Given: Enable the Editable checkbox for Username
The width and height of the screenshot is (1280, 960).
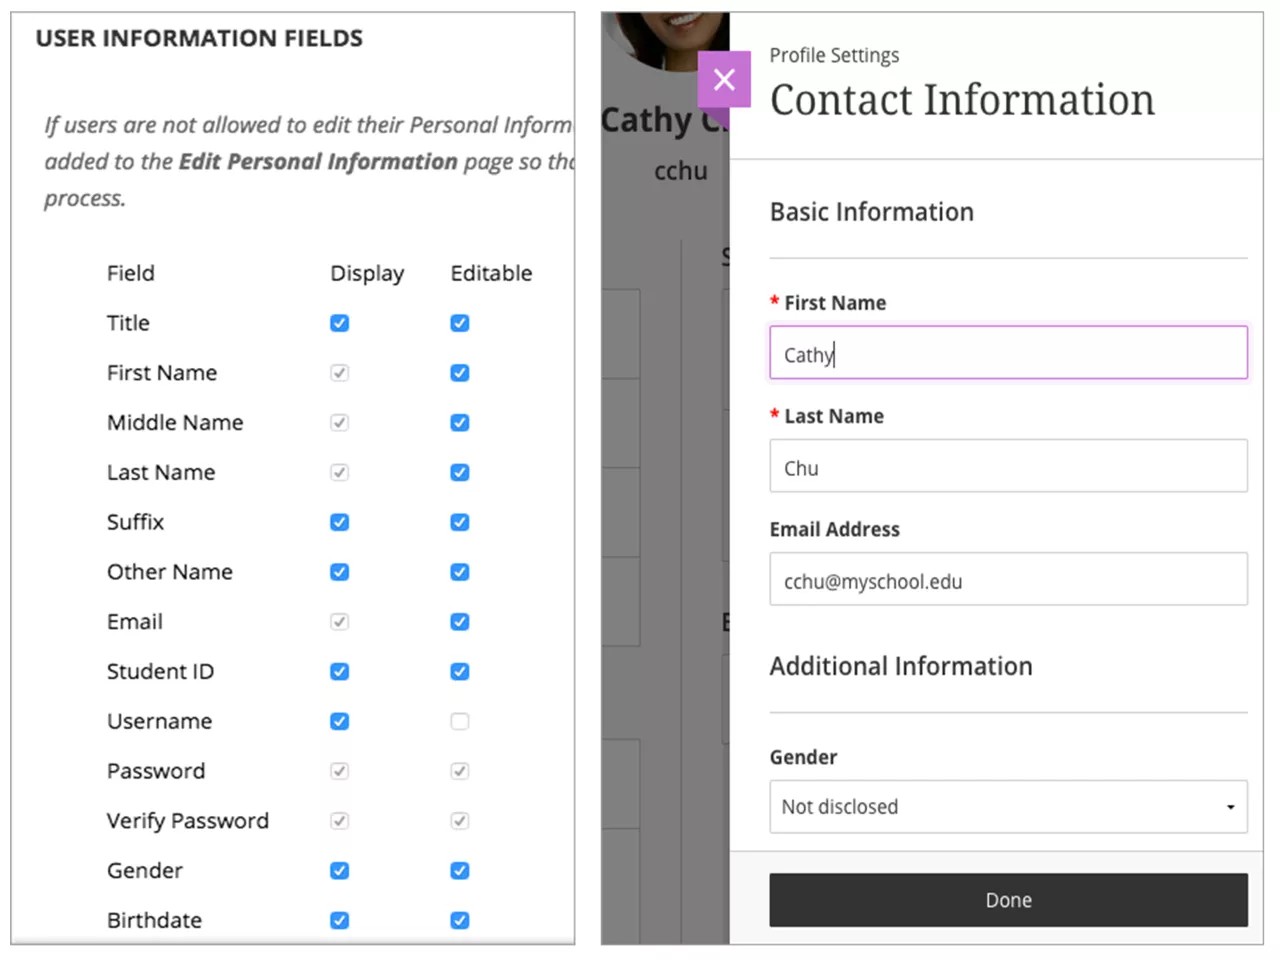Looking at the screenshot, I should [x=459, y=721].
